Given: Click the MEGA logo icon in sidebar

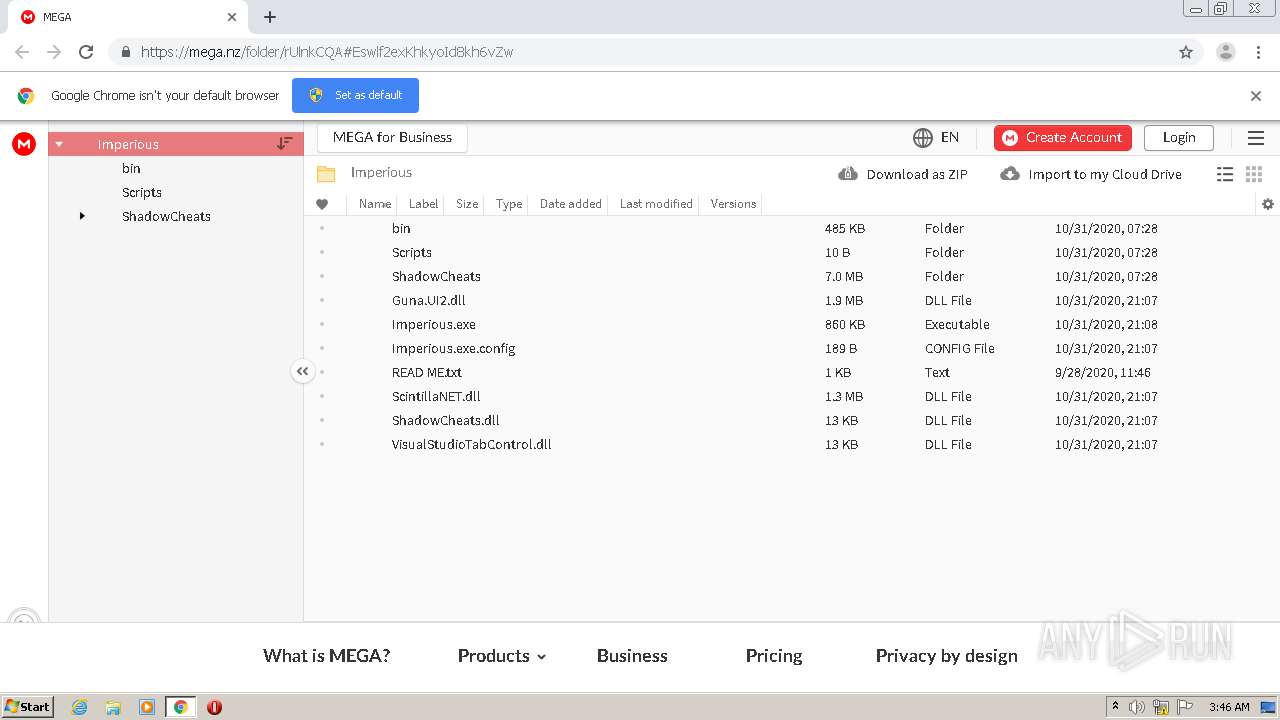Looking at the screenshot, I should (24, 144).
